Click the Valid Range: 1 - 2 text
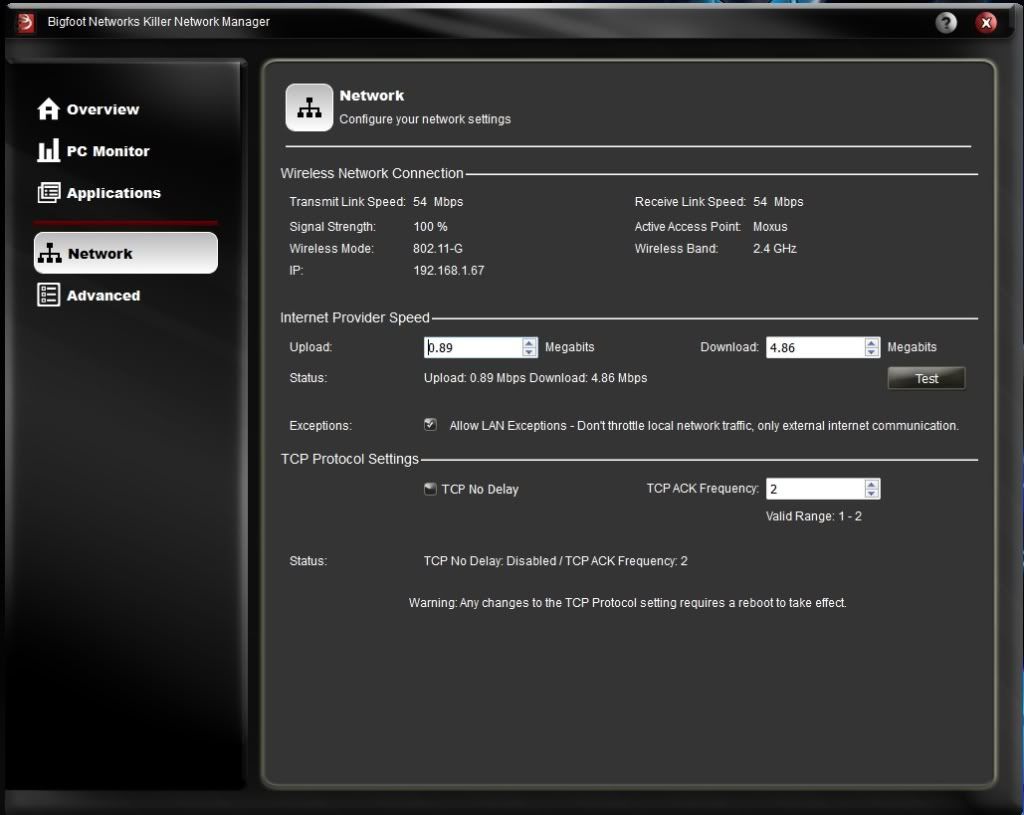1024x815 pixels. [814, 516]
